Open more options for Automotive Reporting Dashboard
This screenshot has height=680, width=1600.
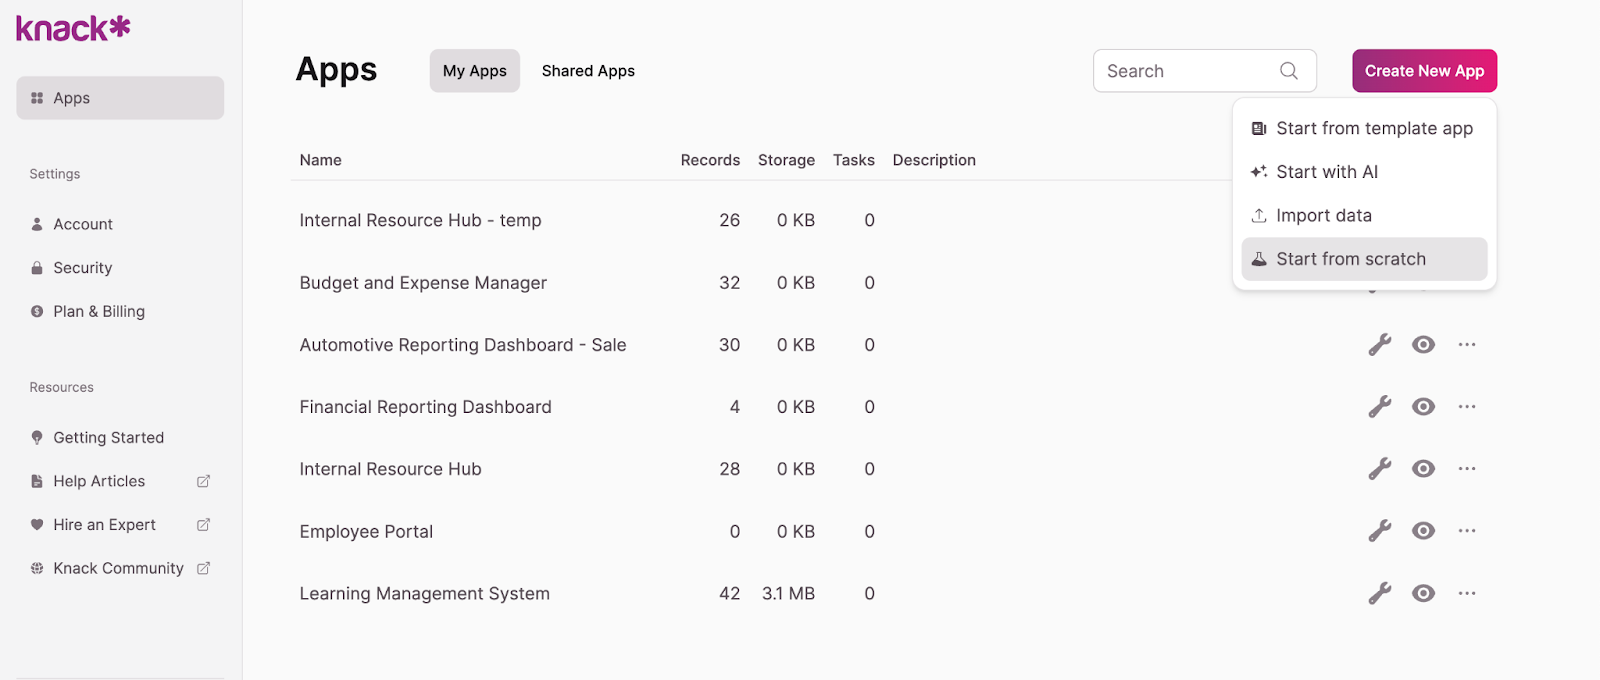click(x=1467, y=345)
